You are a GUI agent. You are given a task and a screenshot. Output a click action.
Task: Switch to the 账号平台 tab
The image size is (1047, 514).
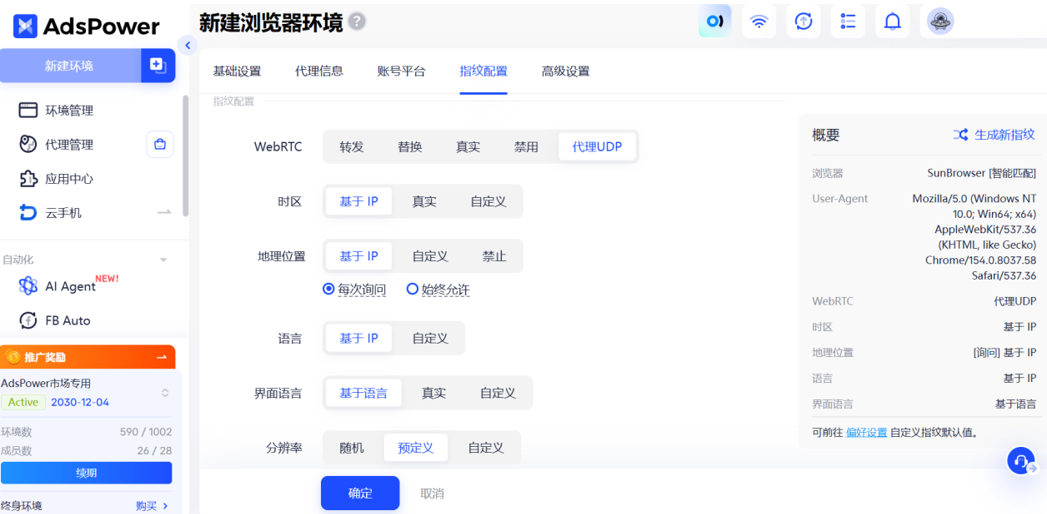click(401, 71)
